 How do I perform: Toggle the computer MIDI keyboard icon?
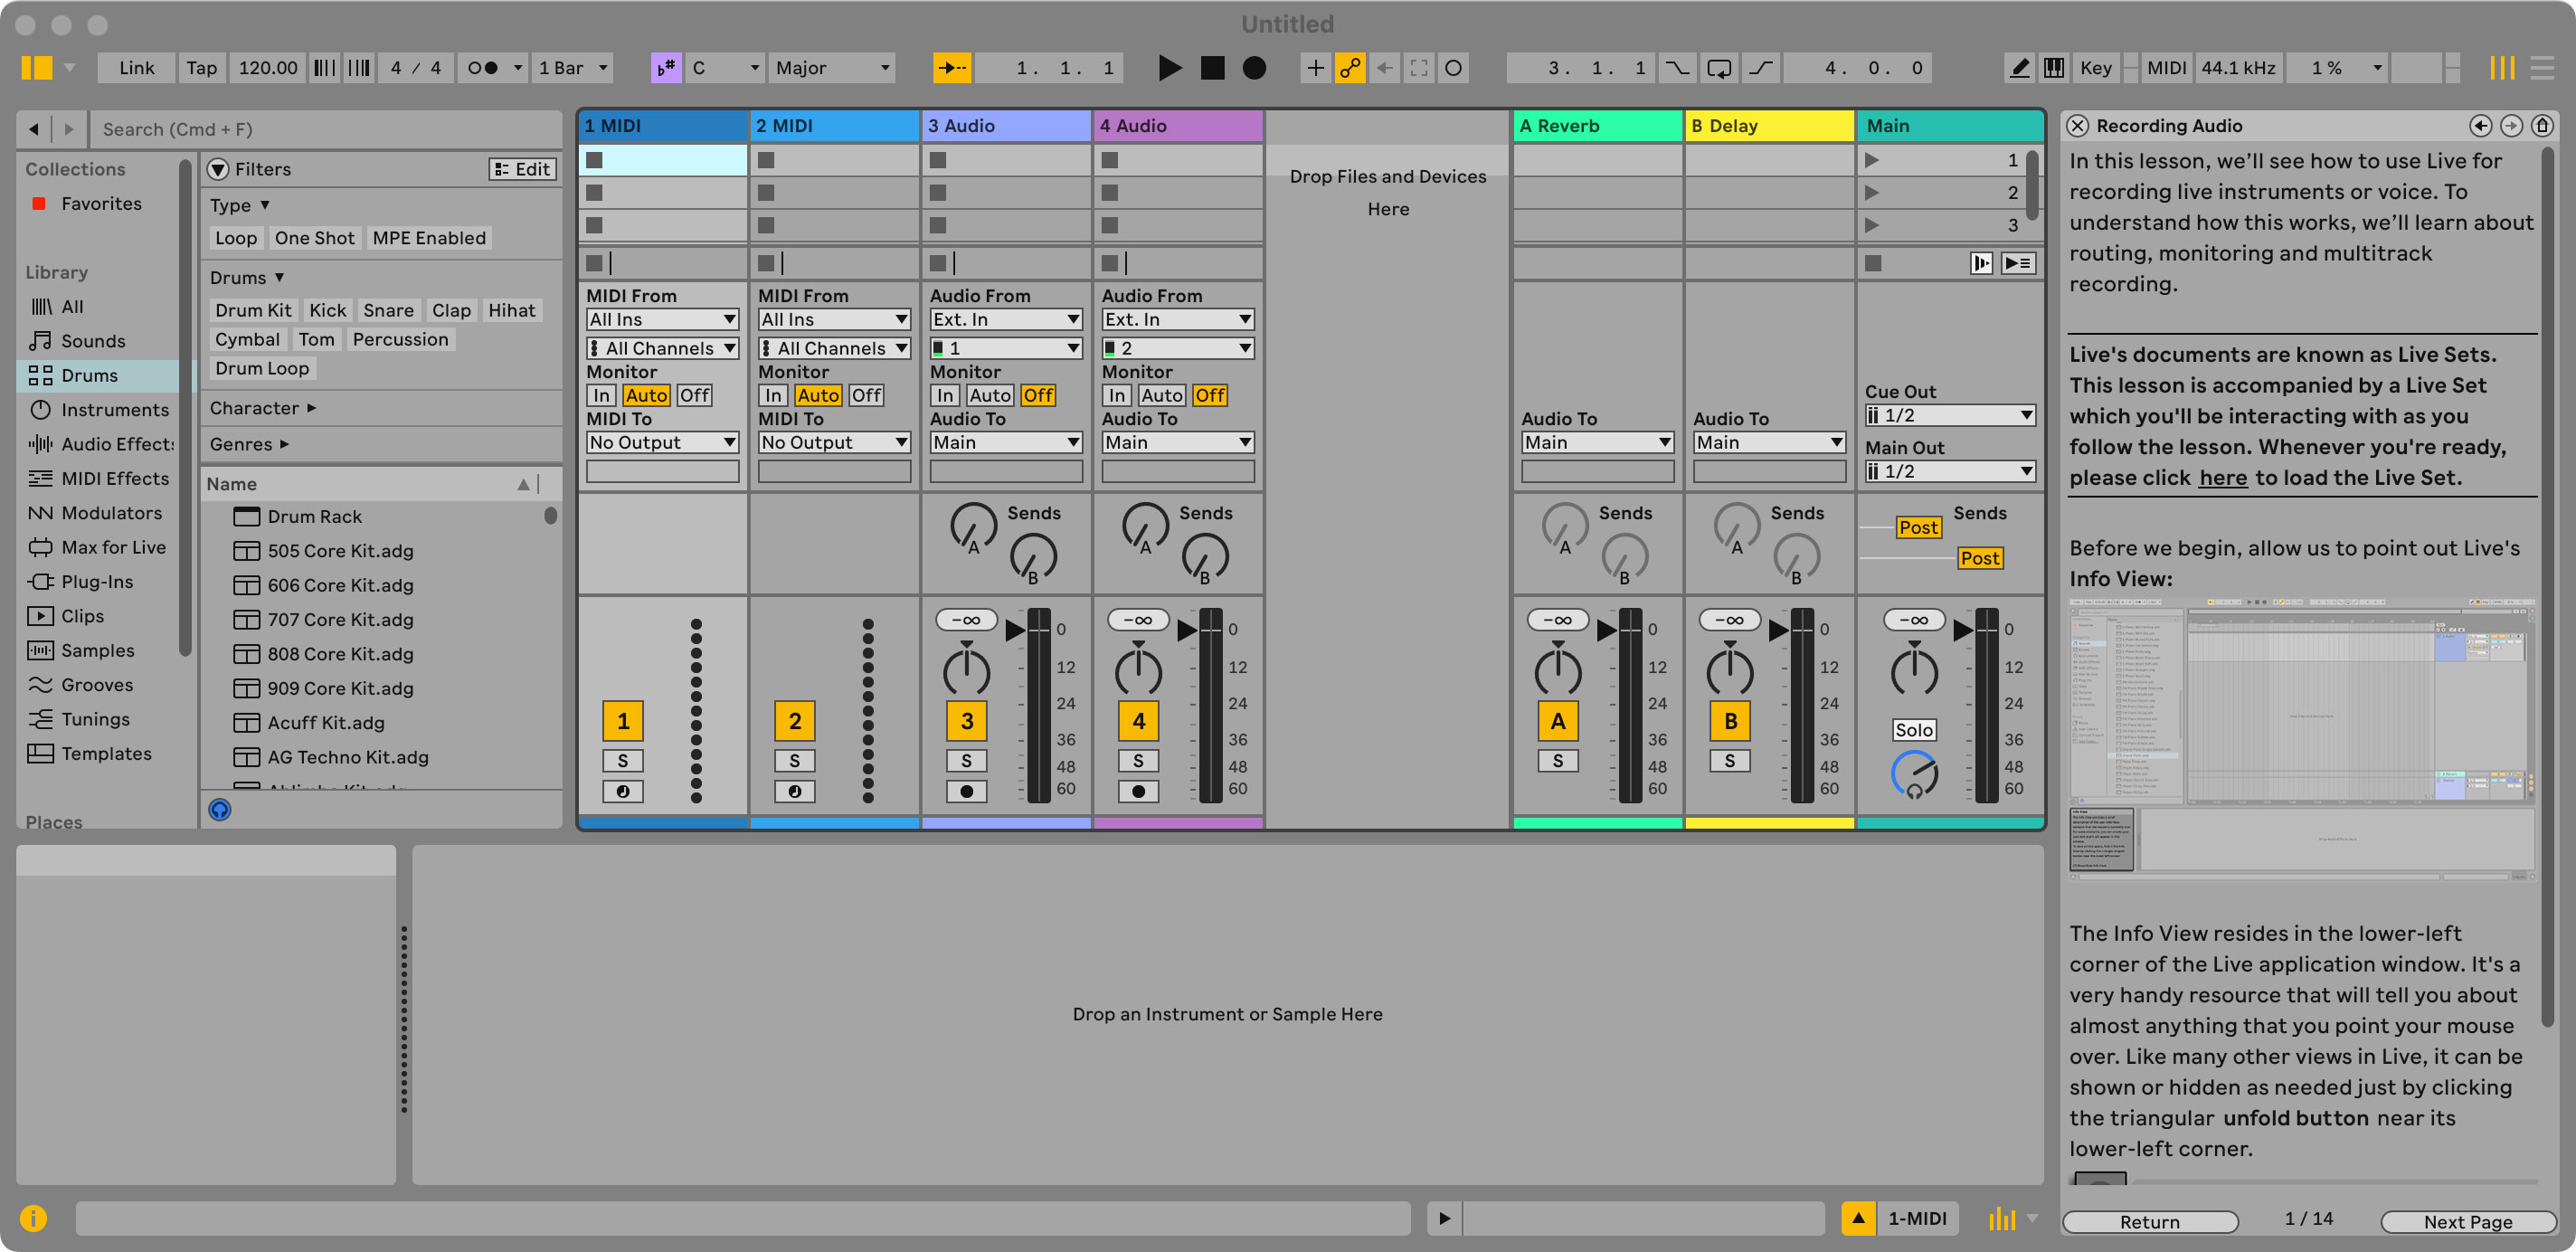point(2054,68)
